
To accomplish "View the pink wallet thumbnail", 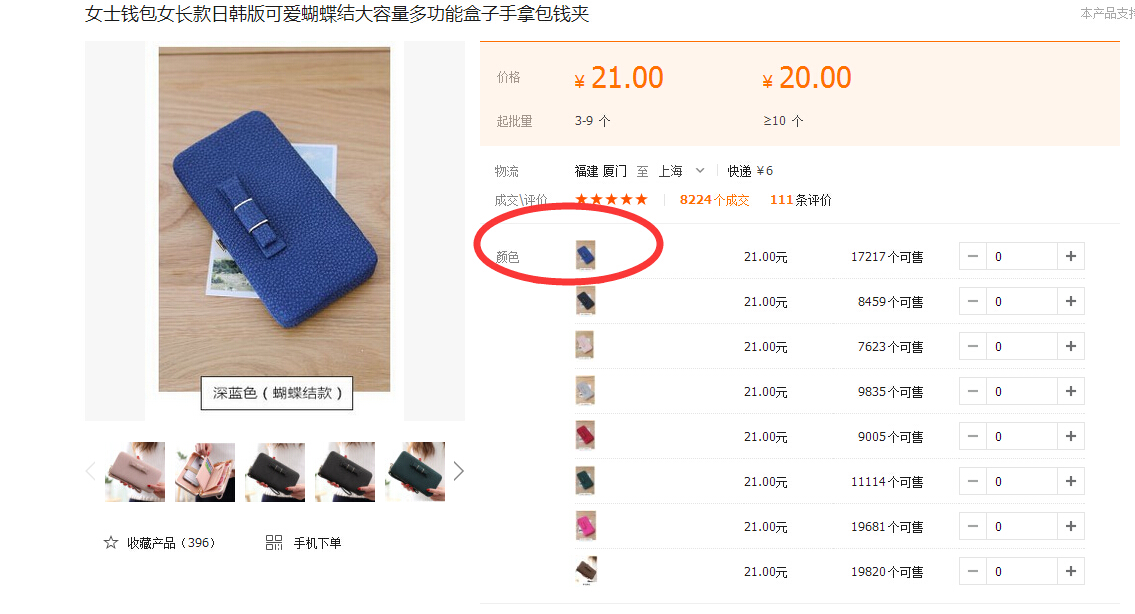I will (x=135, y=471).
